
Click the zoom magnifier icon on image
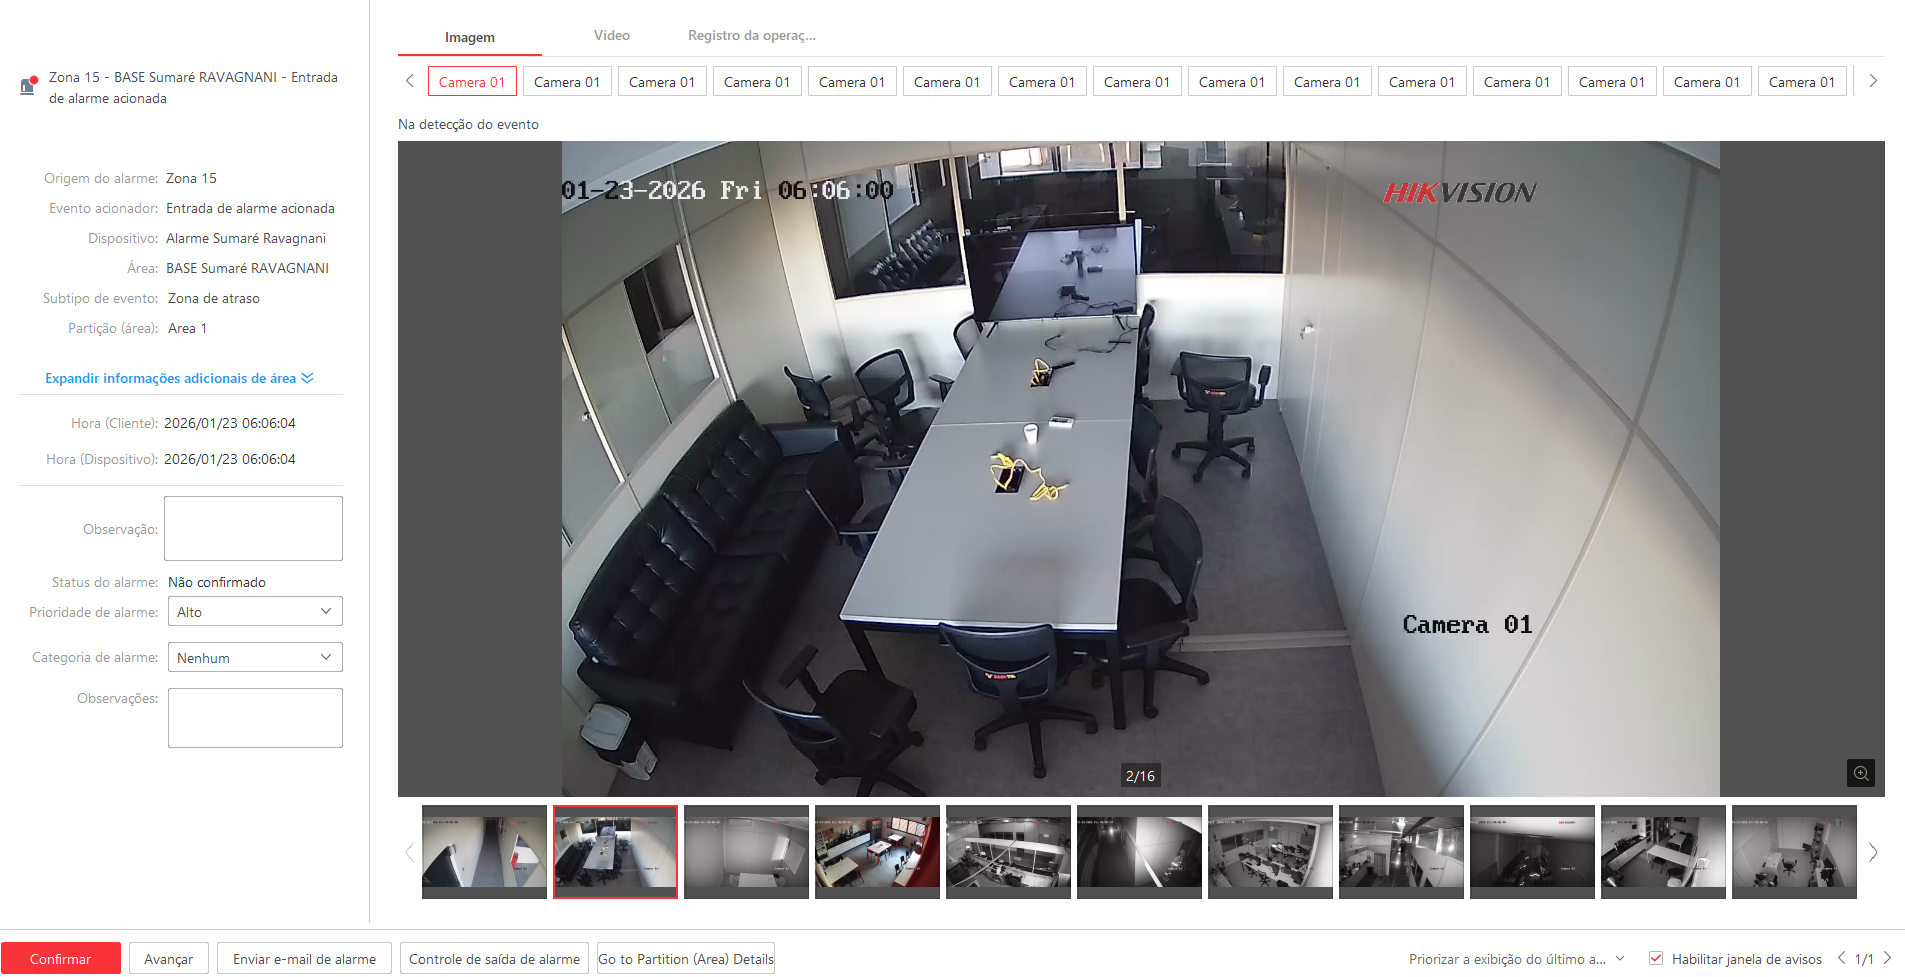(1860, 773)
